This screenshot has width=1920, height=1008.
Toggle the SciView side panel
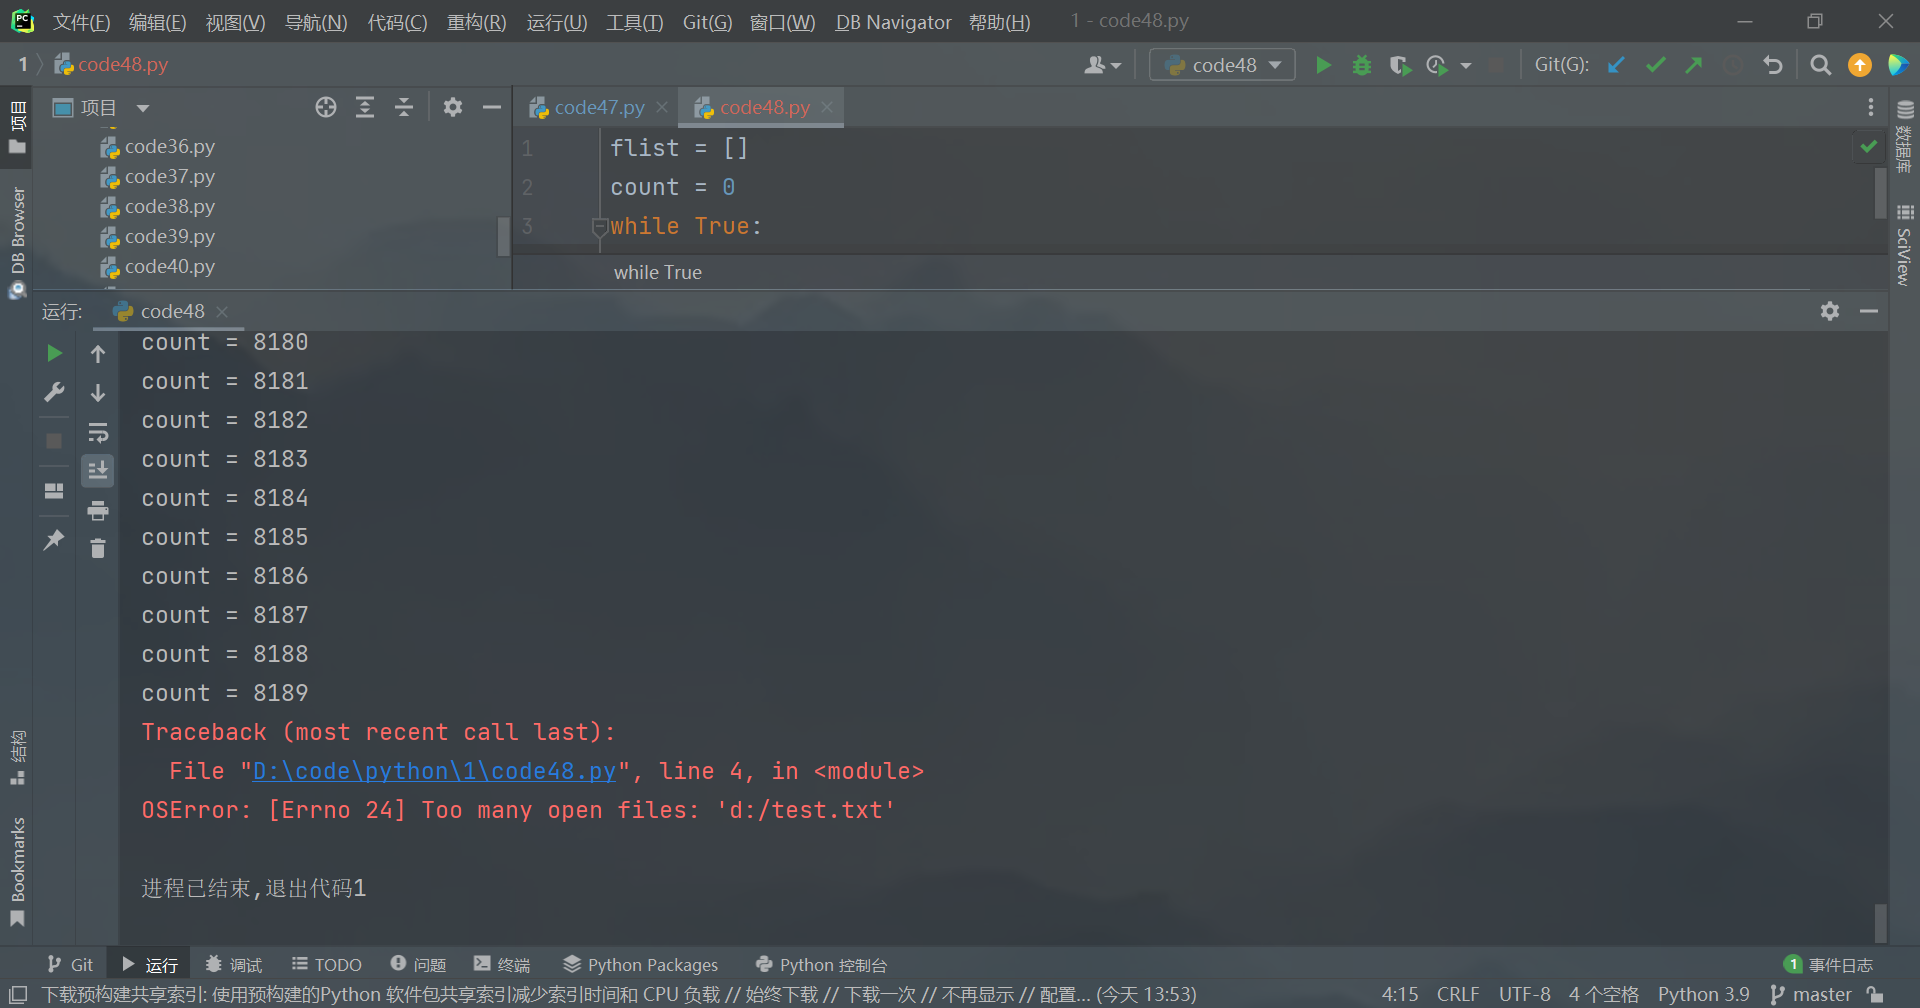(1904, 245)
